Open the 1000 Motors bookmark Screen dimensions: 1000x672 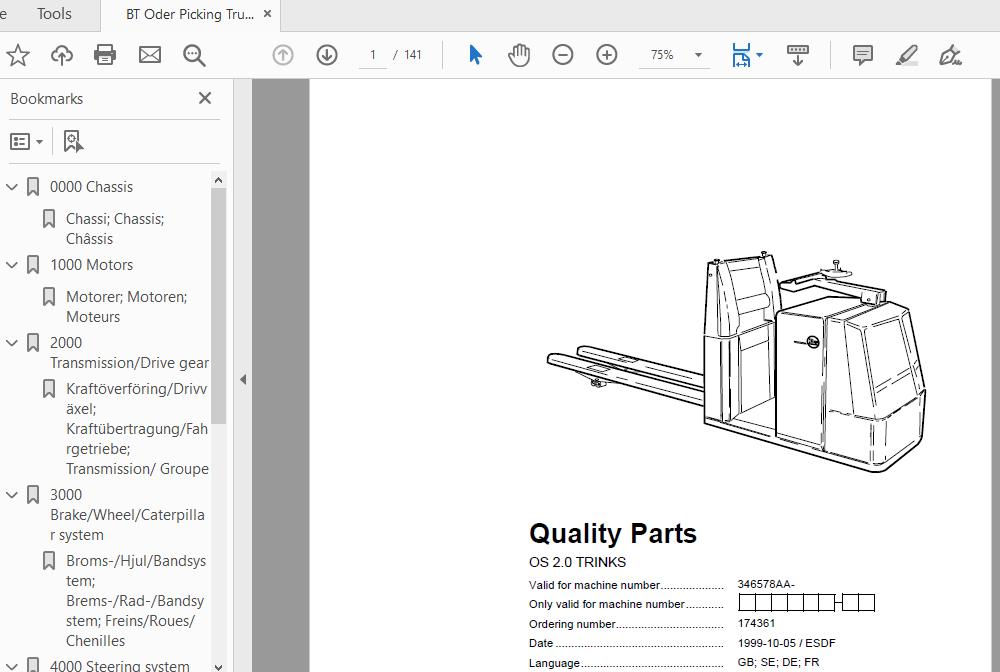tap(91, 265)
